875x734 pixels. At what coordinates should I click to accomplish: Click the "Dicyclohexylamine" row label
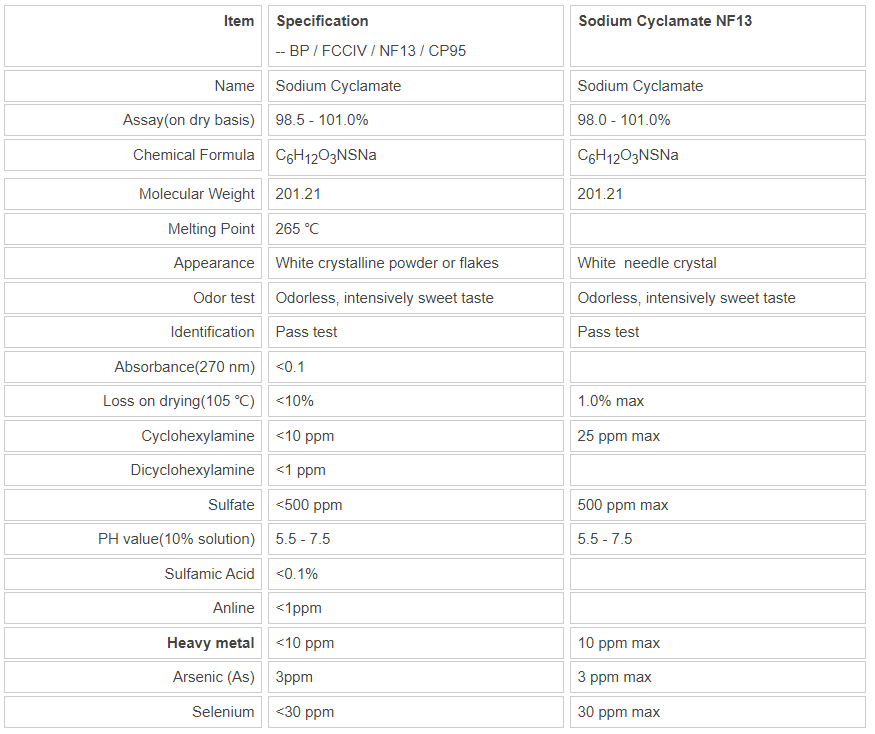point(193,470)
